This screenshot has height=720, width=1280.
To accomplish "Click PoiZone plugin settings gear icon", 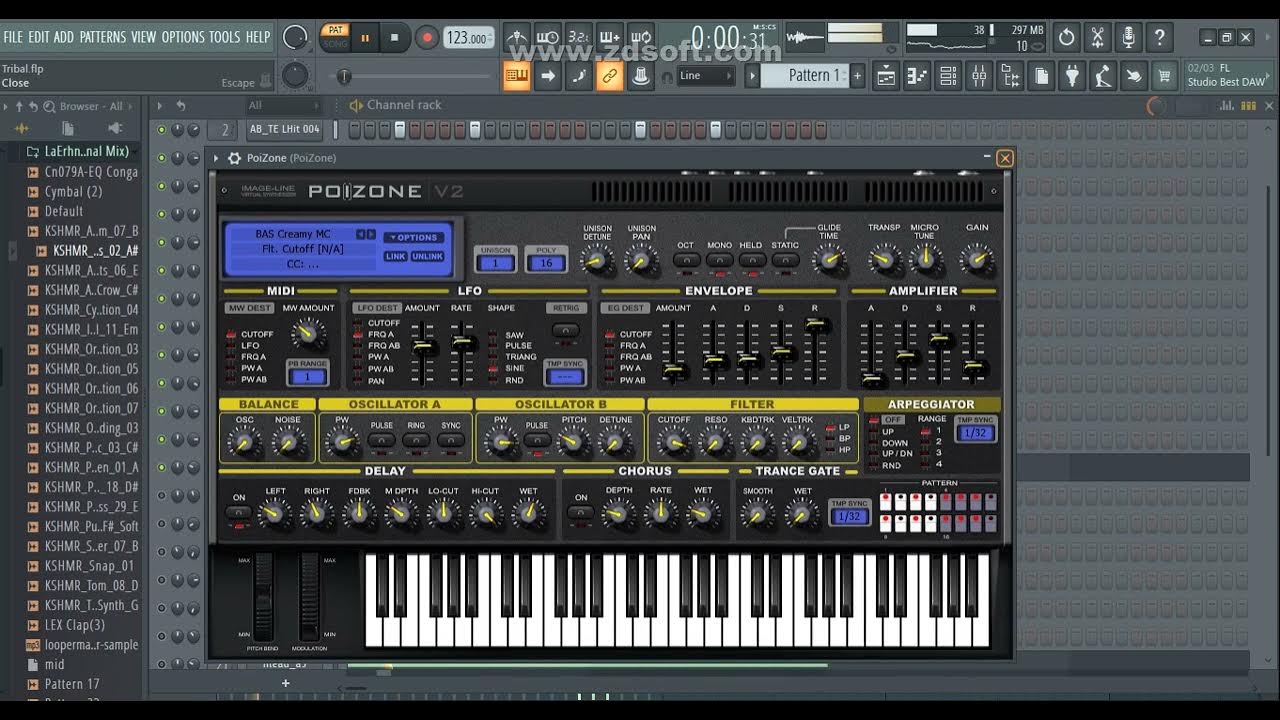I will pos(235,158).
